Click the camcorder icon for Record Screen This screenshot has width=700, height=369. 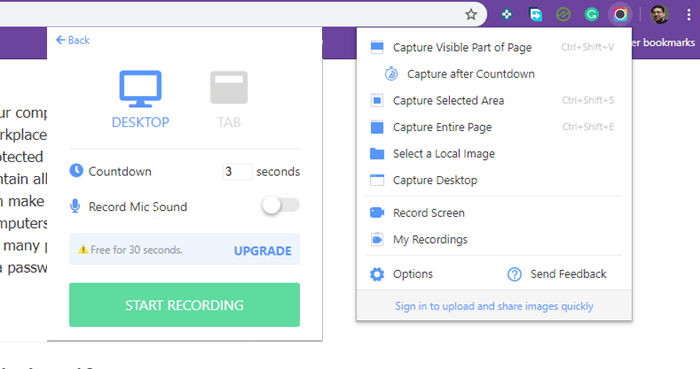(377, 212)
